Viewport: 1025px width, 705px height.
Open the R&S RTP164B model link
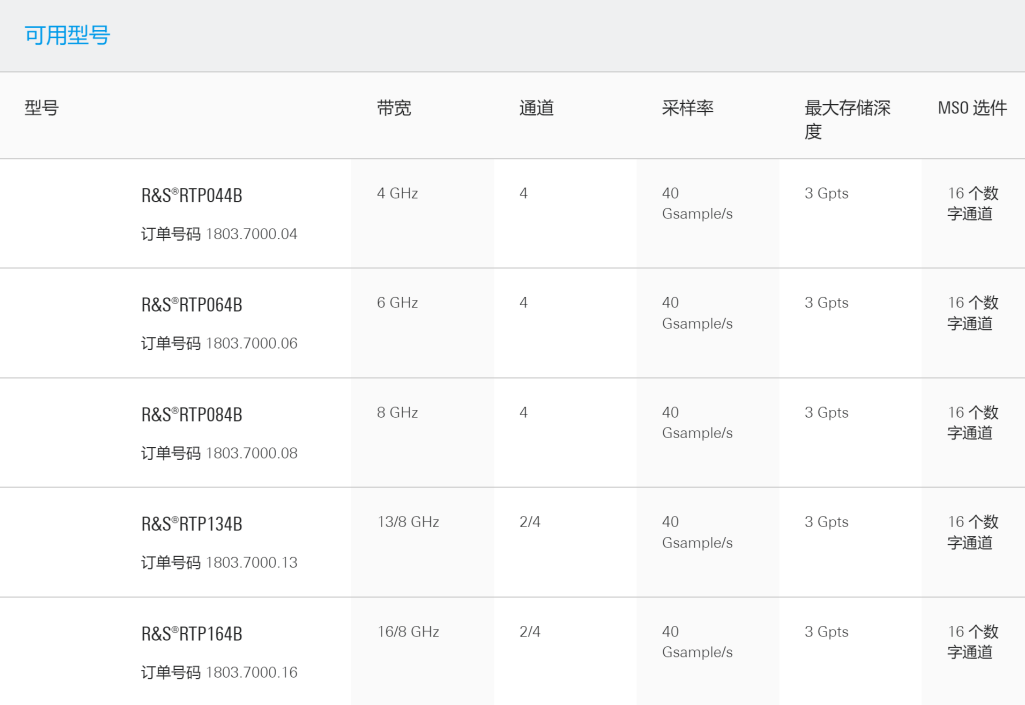(x=192, y=634)
